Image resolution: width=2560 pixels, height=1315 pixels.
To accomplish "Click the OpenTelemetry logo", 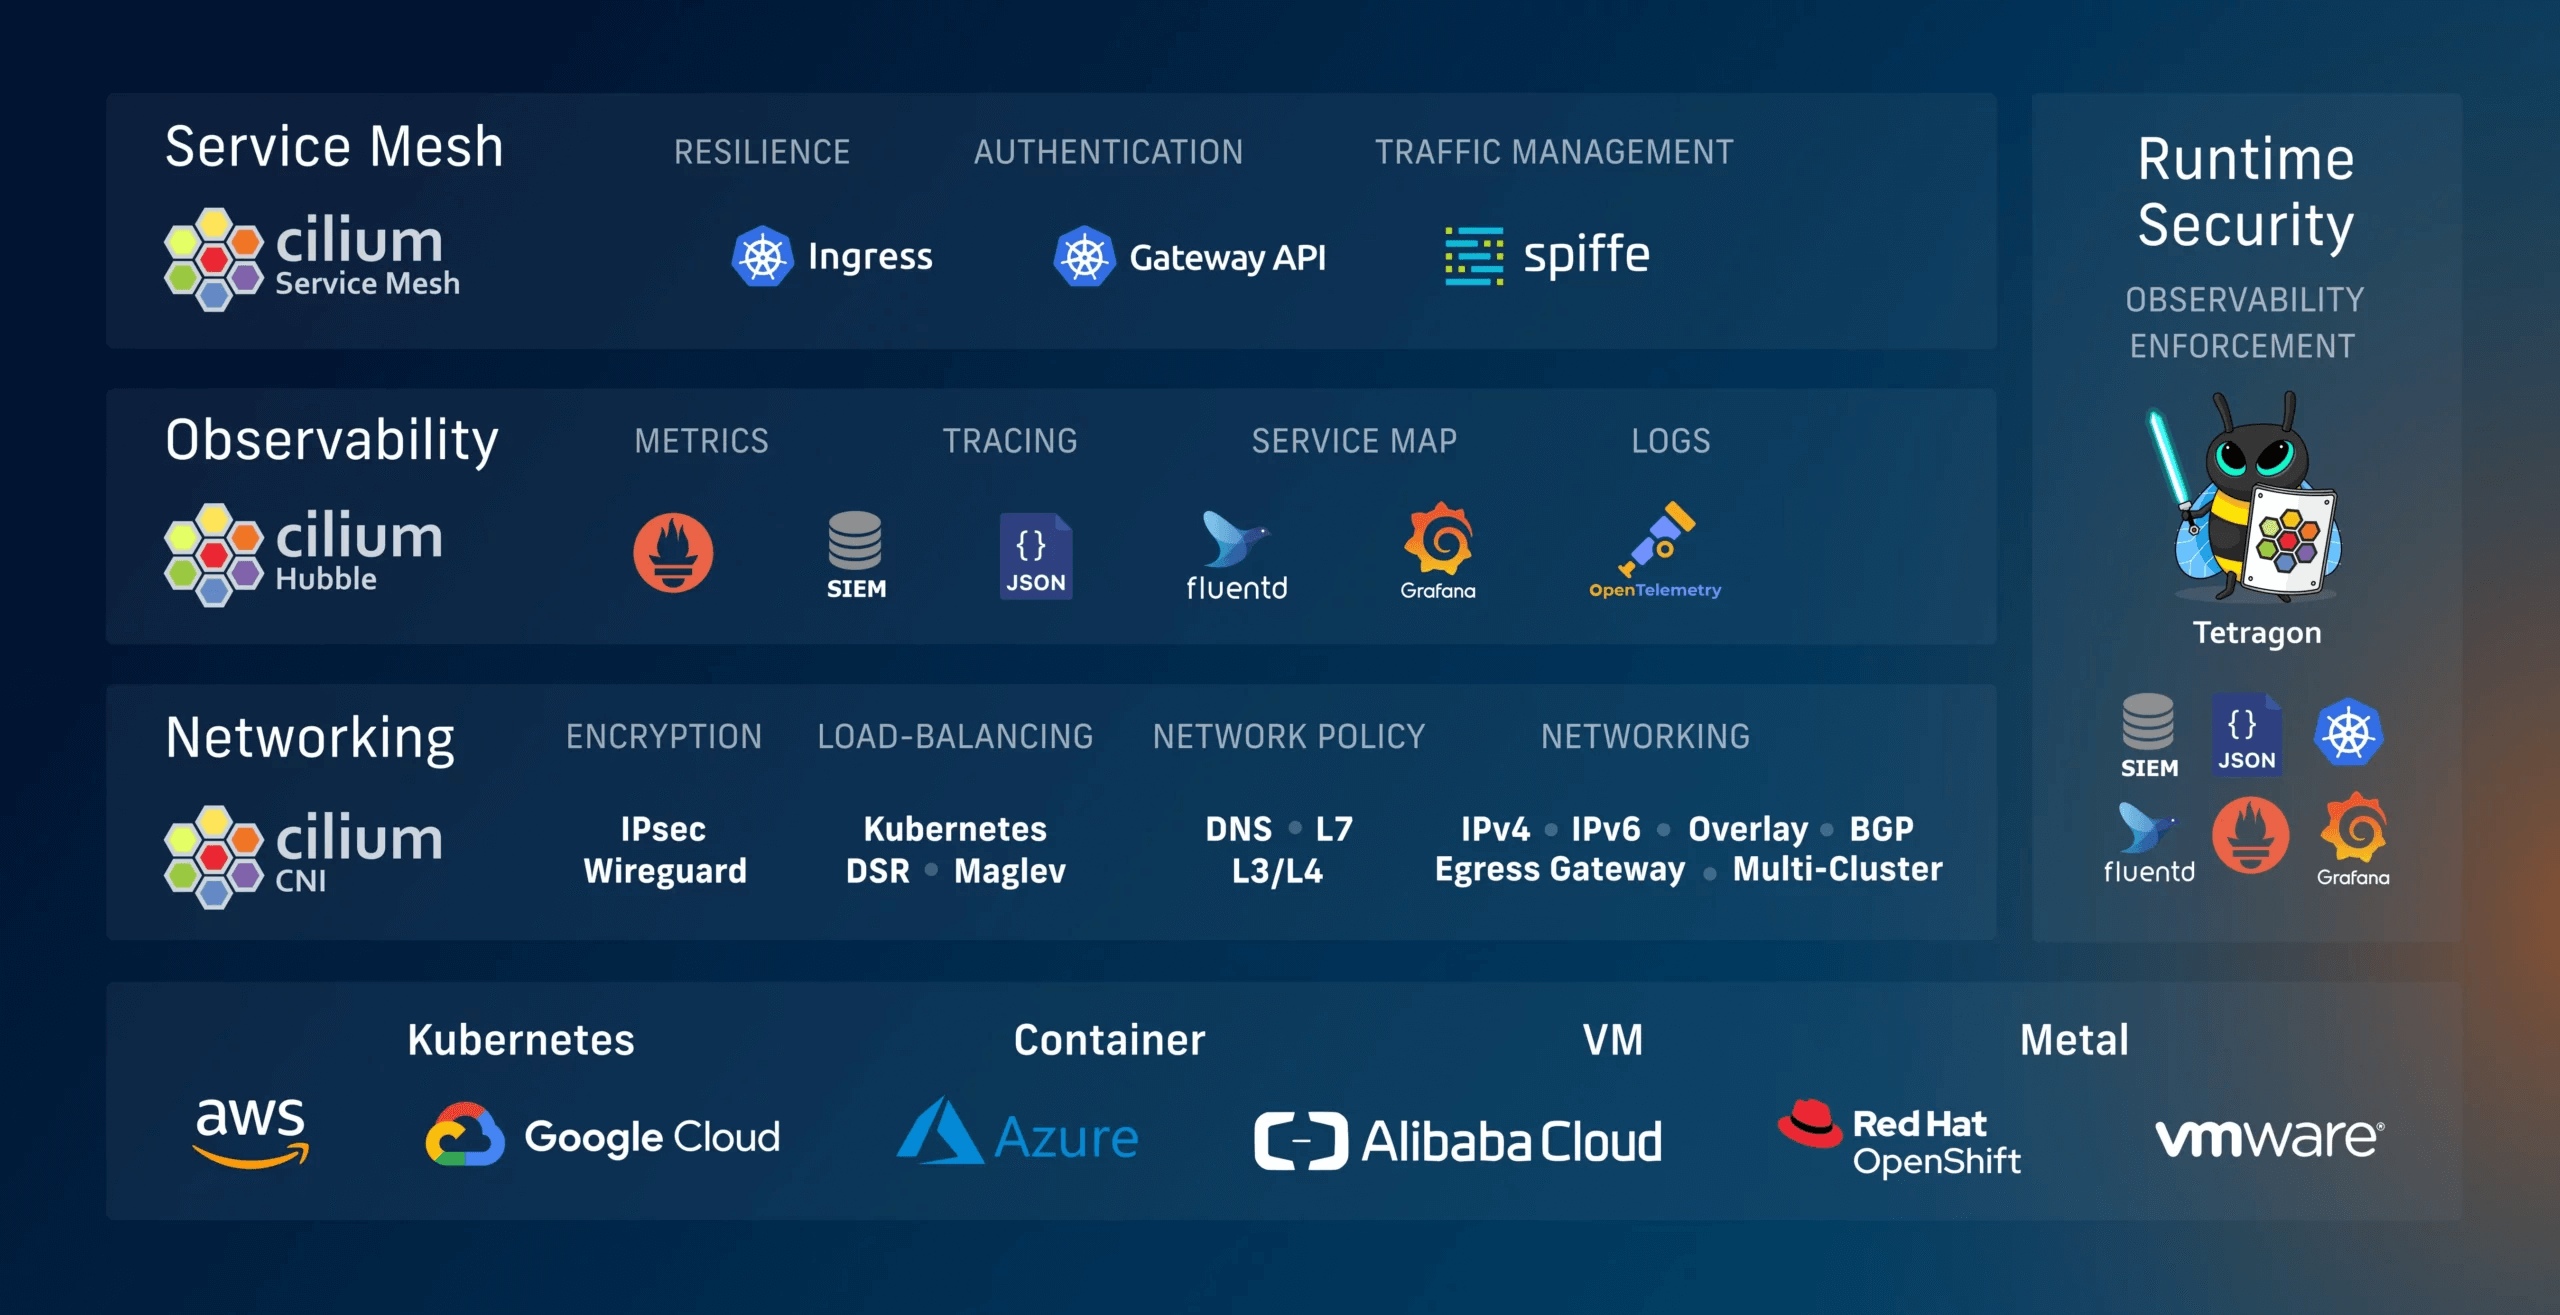I will (x=1656, y=551).
